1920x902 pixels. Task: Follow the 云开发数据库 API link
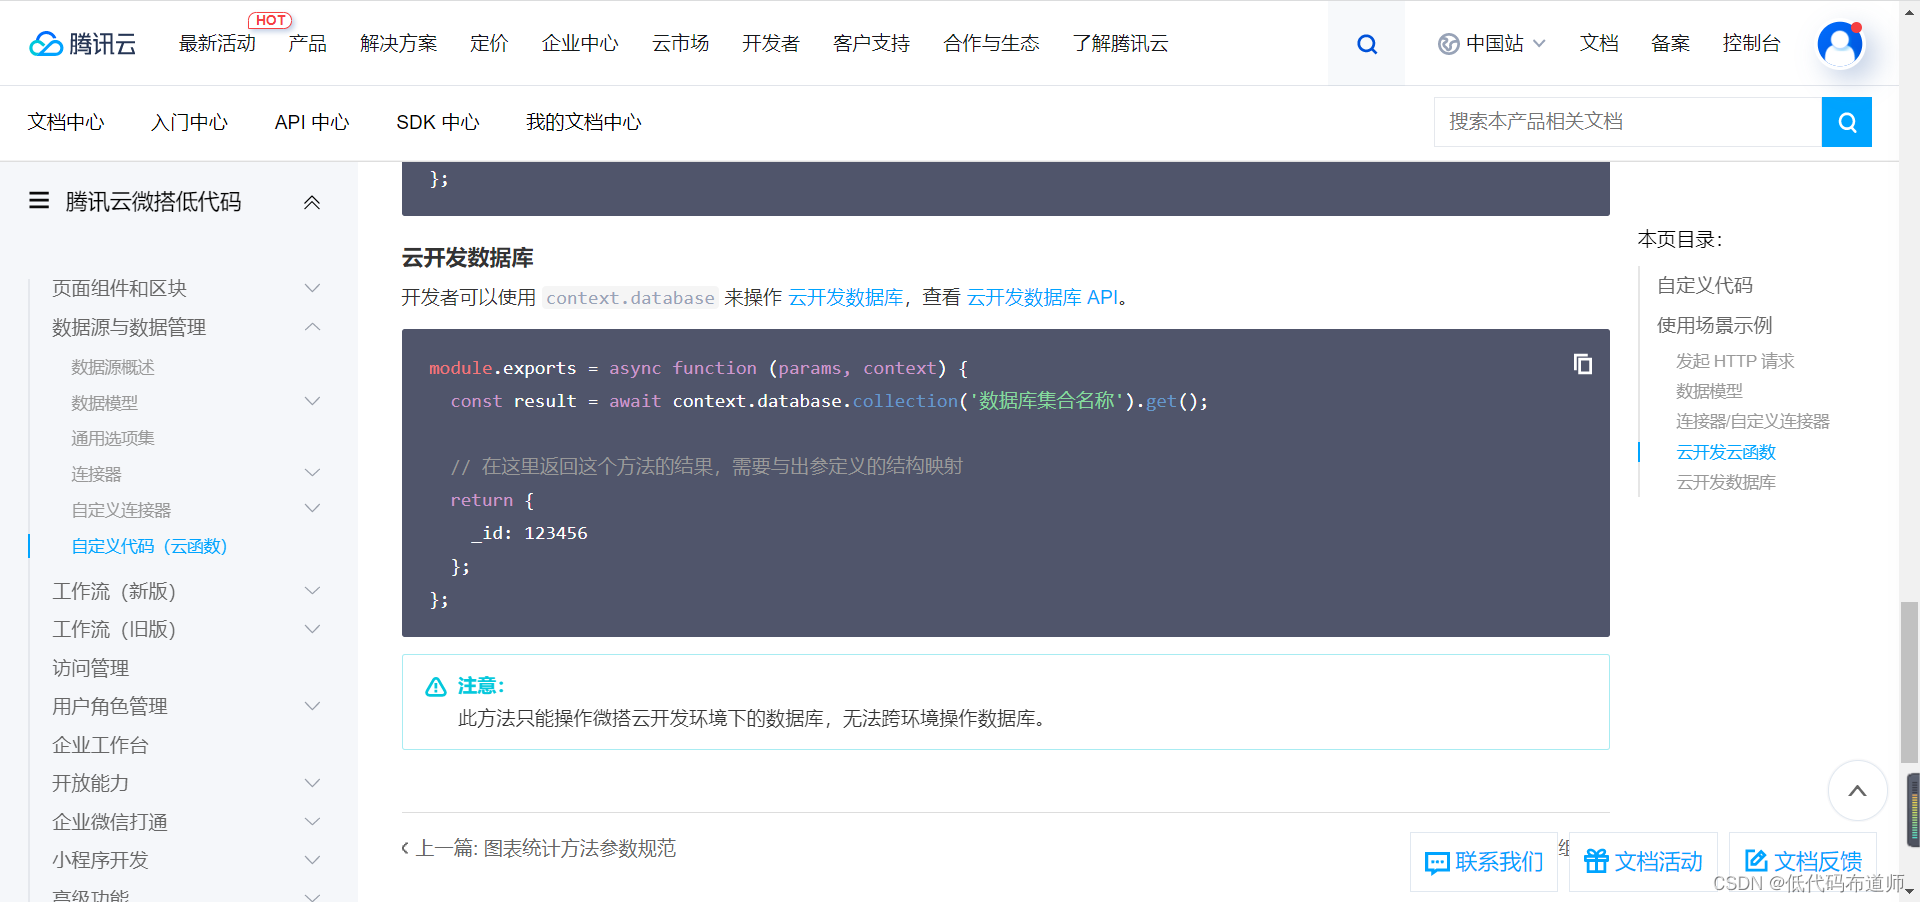click(x=1043, y=297)
